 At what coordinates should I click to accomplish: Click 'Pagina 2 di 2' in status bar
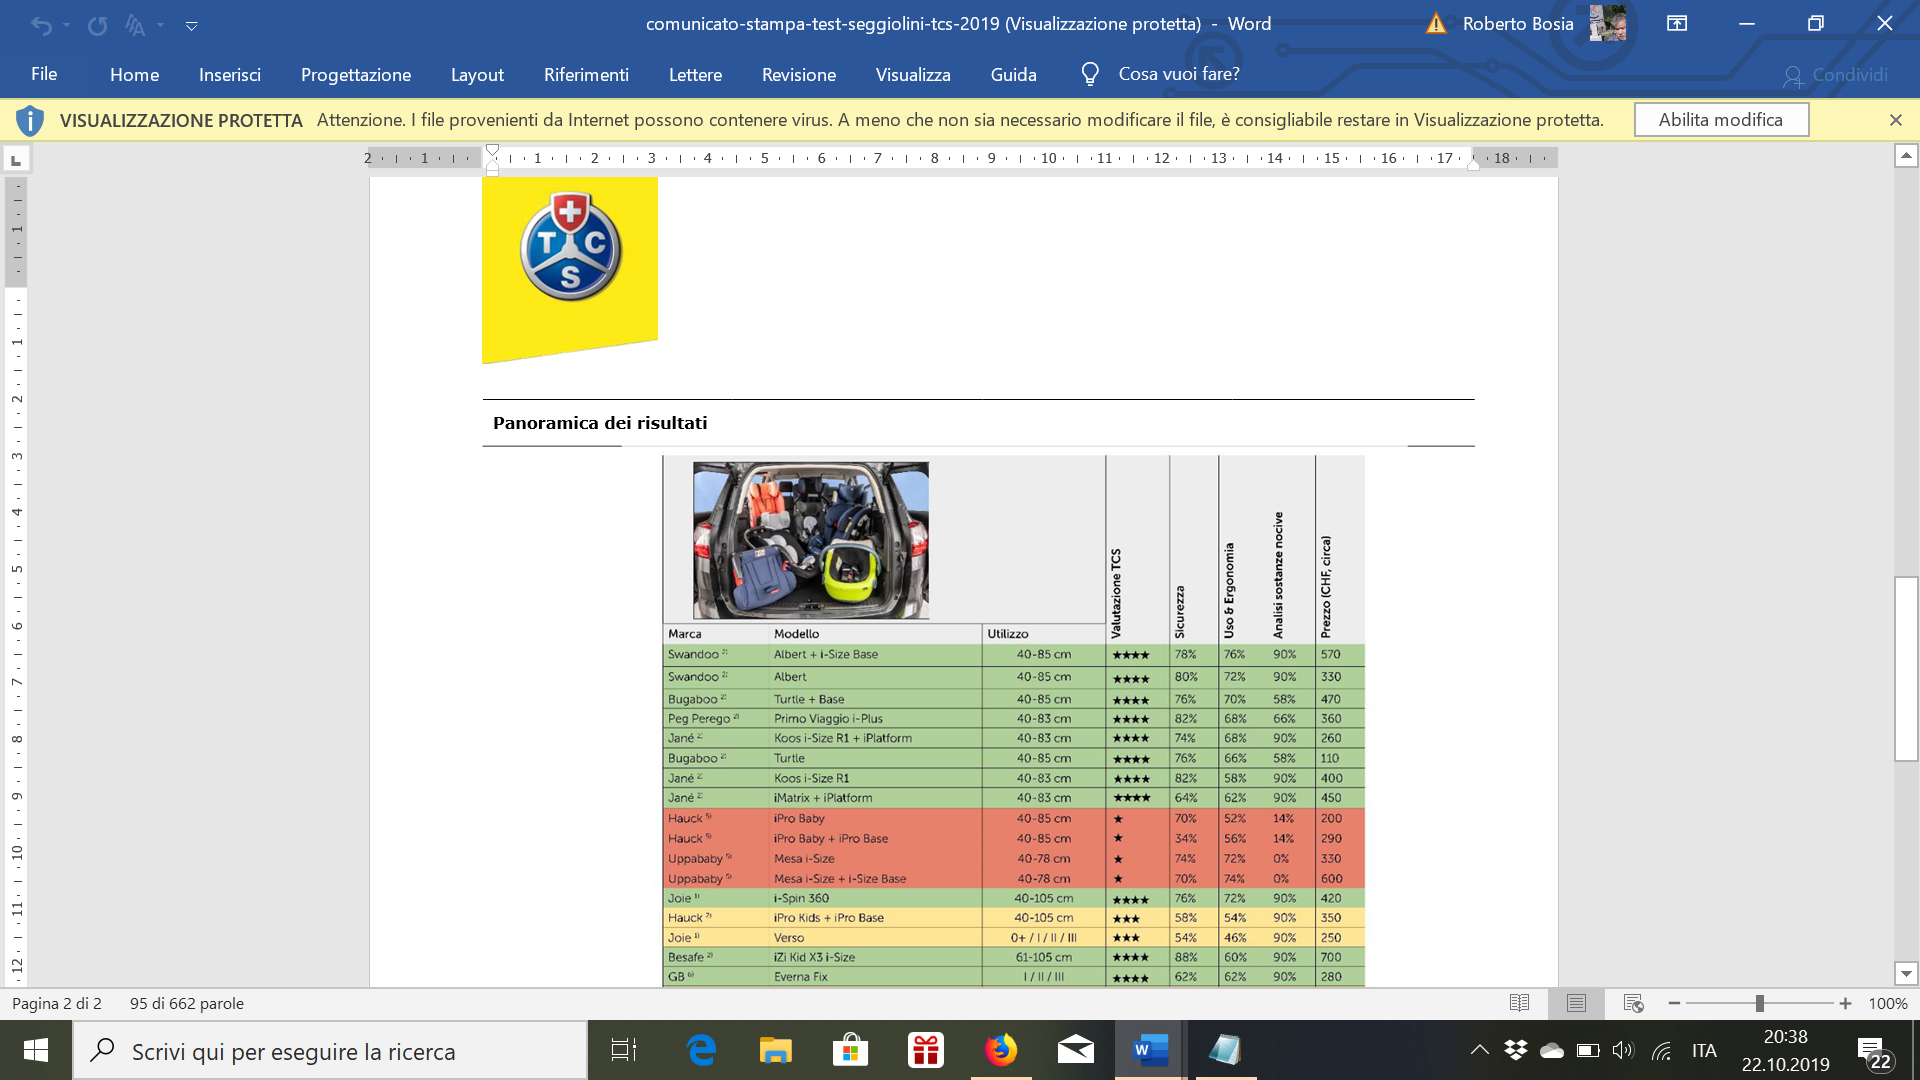58,1003
